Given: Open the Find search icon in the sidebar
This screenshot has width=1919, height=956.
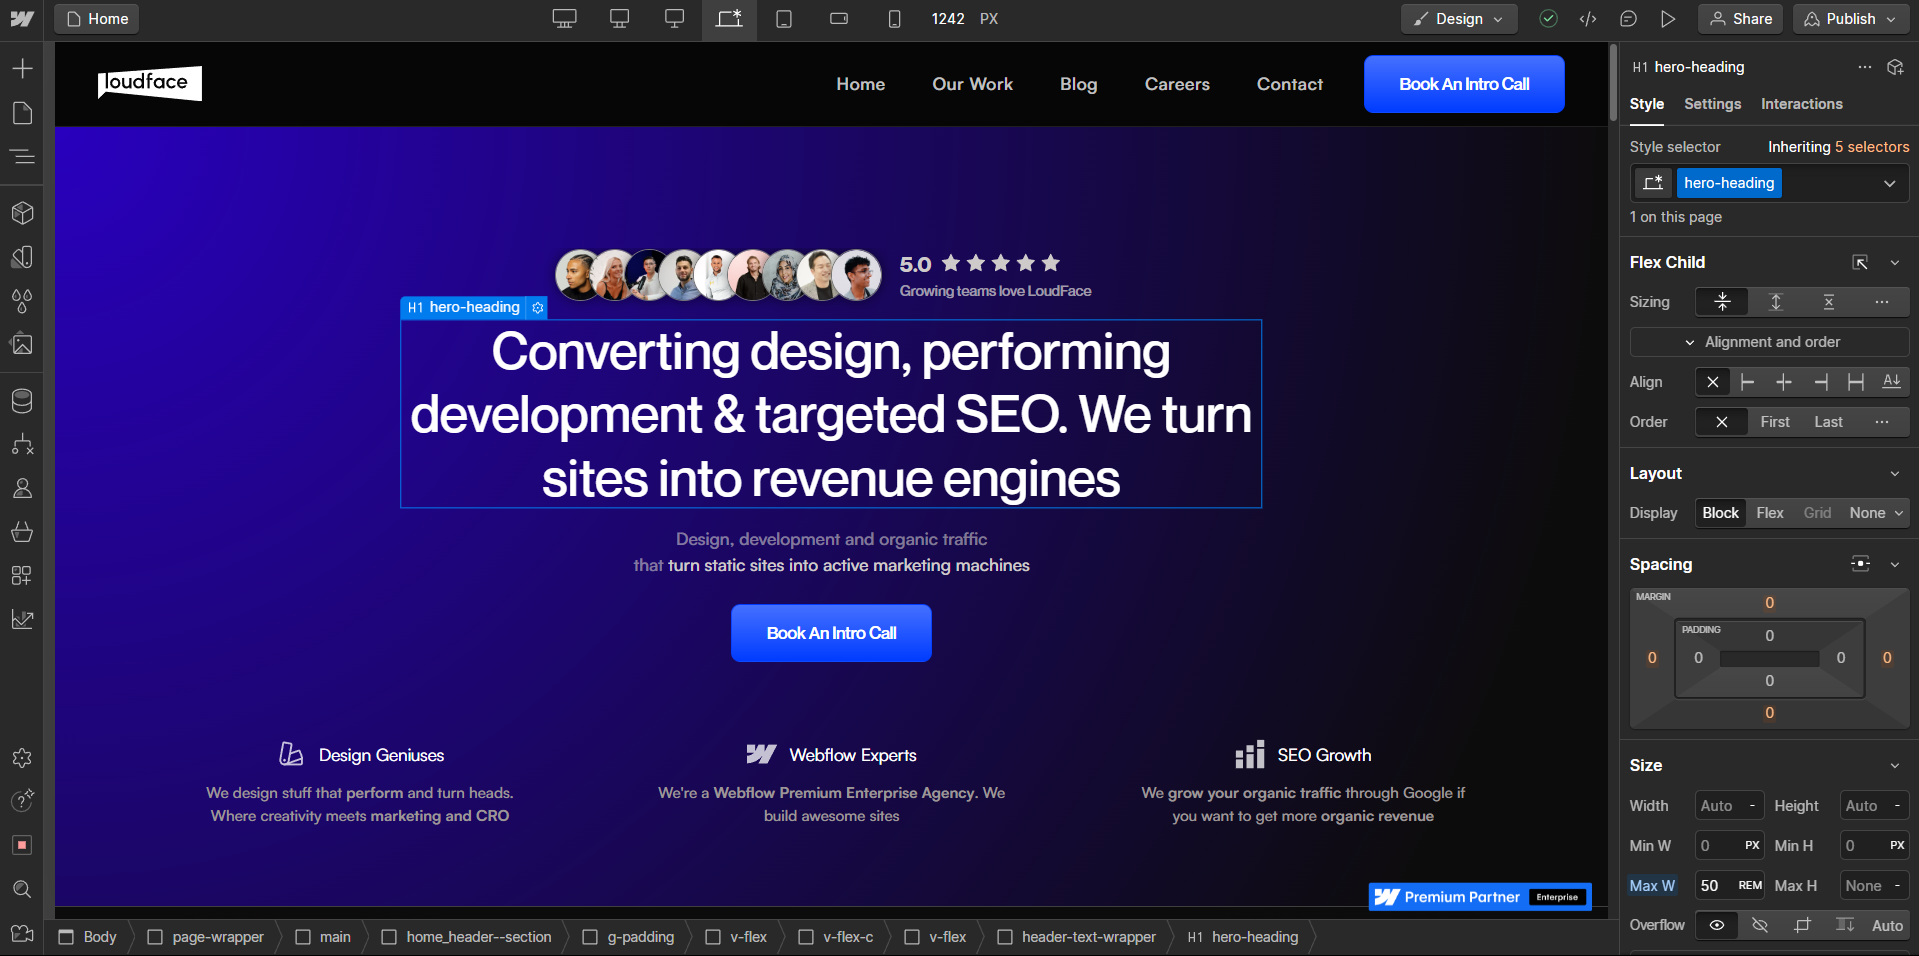Looking at the screenshot, I should 22,889.
